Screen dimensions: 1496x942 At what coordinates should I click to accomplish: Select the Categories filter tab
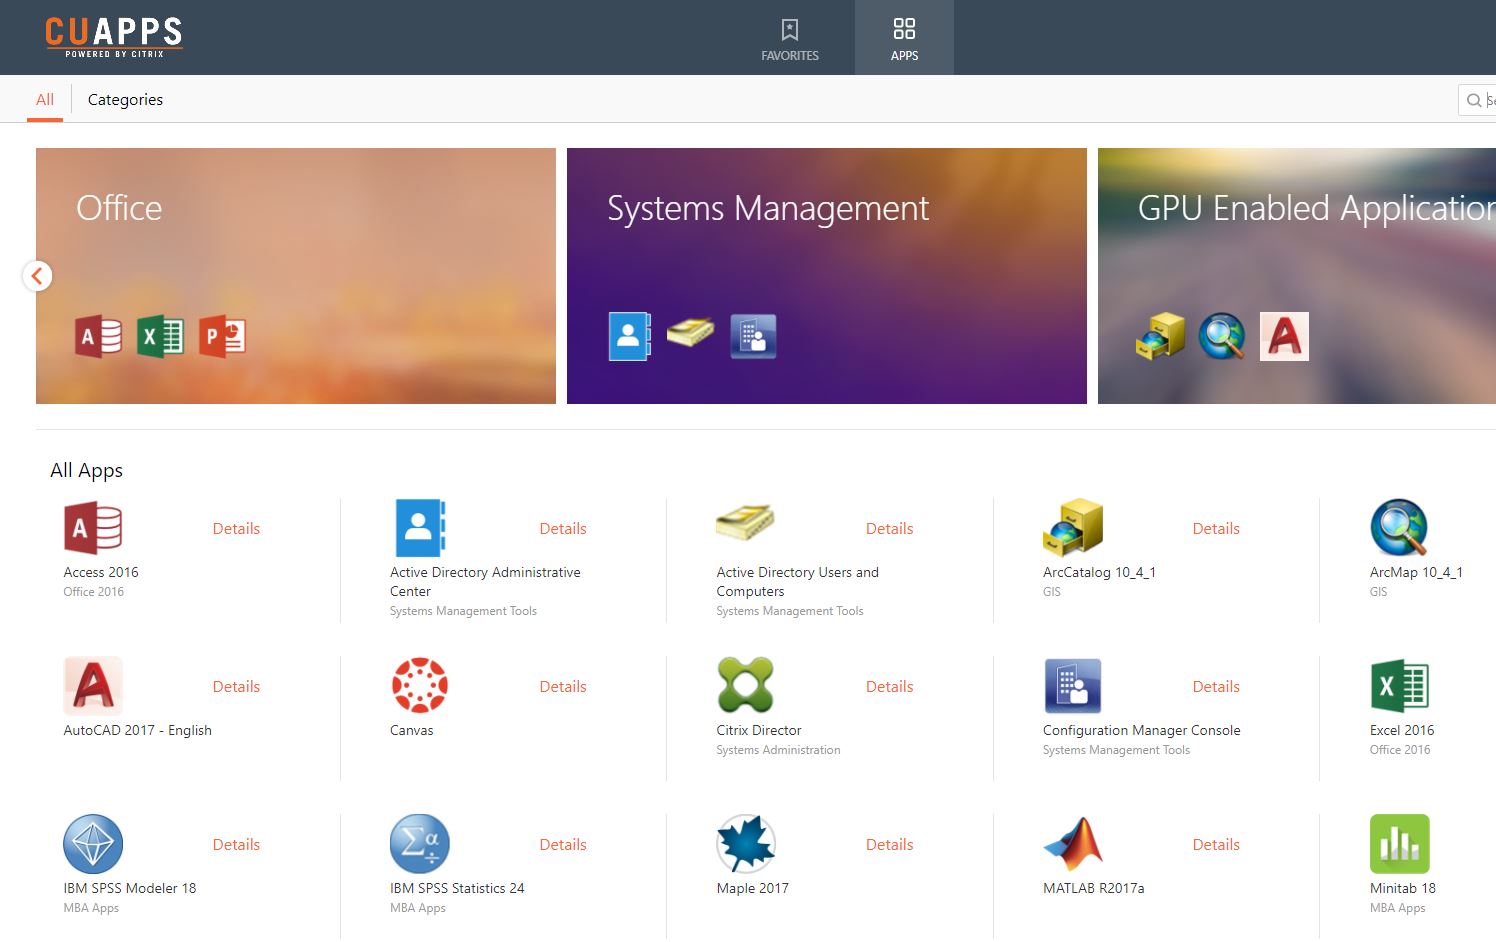click(x=125, y=100)
